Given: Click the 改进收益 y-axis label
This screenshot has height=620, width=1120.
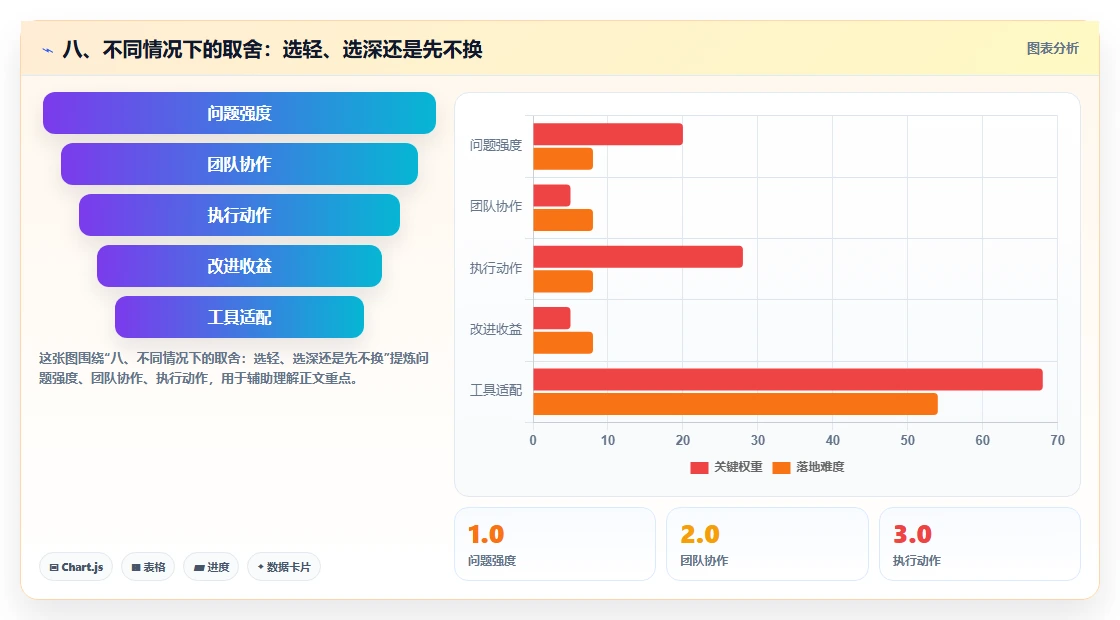Looking at the screenshot, I should [496, 329].
